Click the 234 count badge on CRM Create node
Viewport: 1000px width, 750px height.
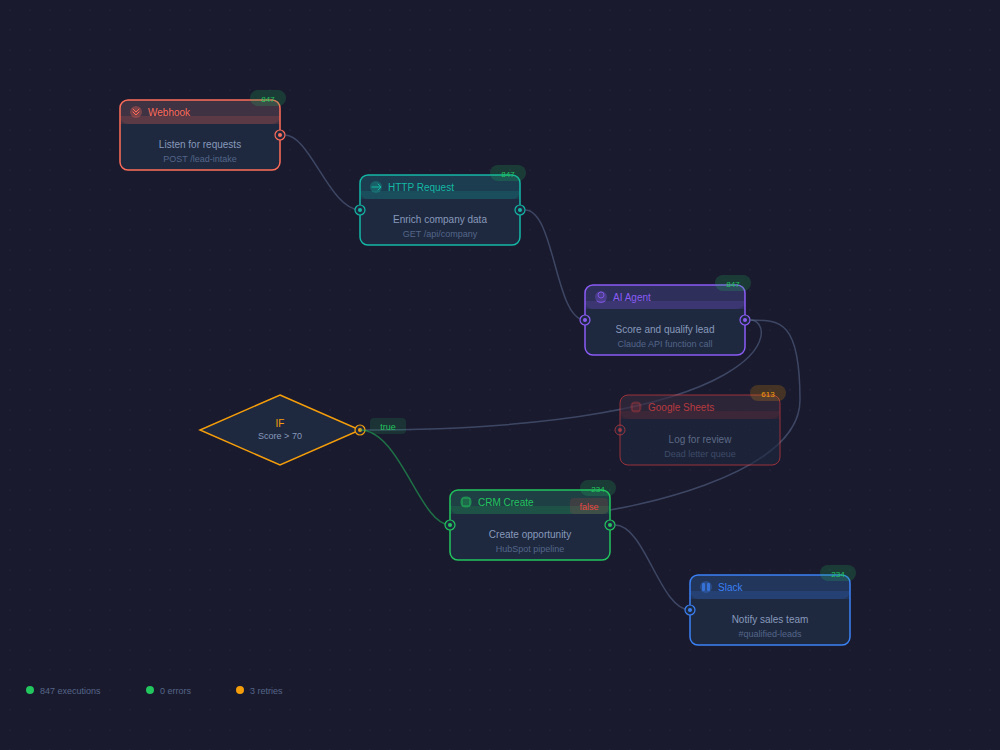tap(598, 489)
